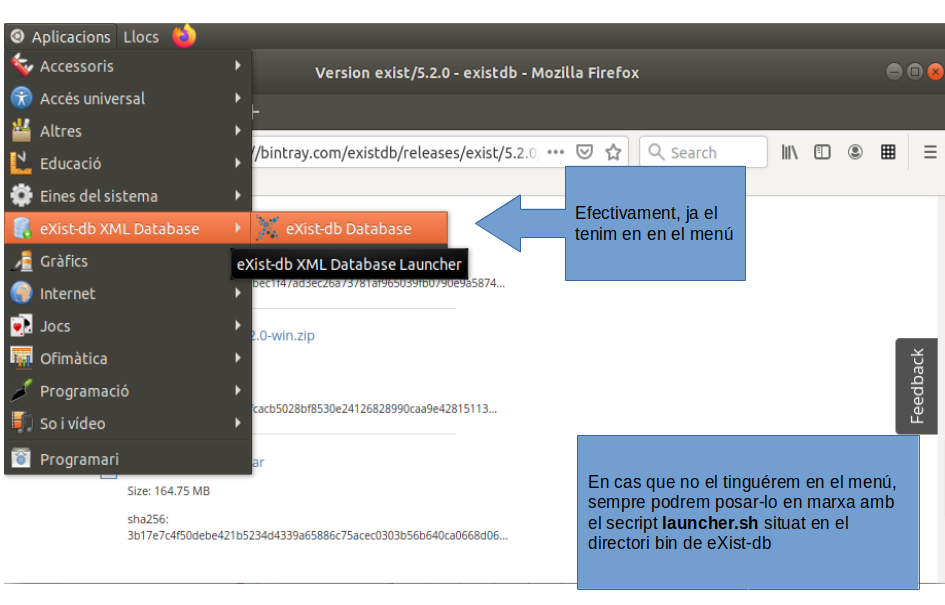Click the So i vídeo music icon
Screen dimensions: 945x605
pos(22,423)
